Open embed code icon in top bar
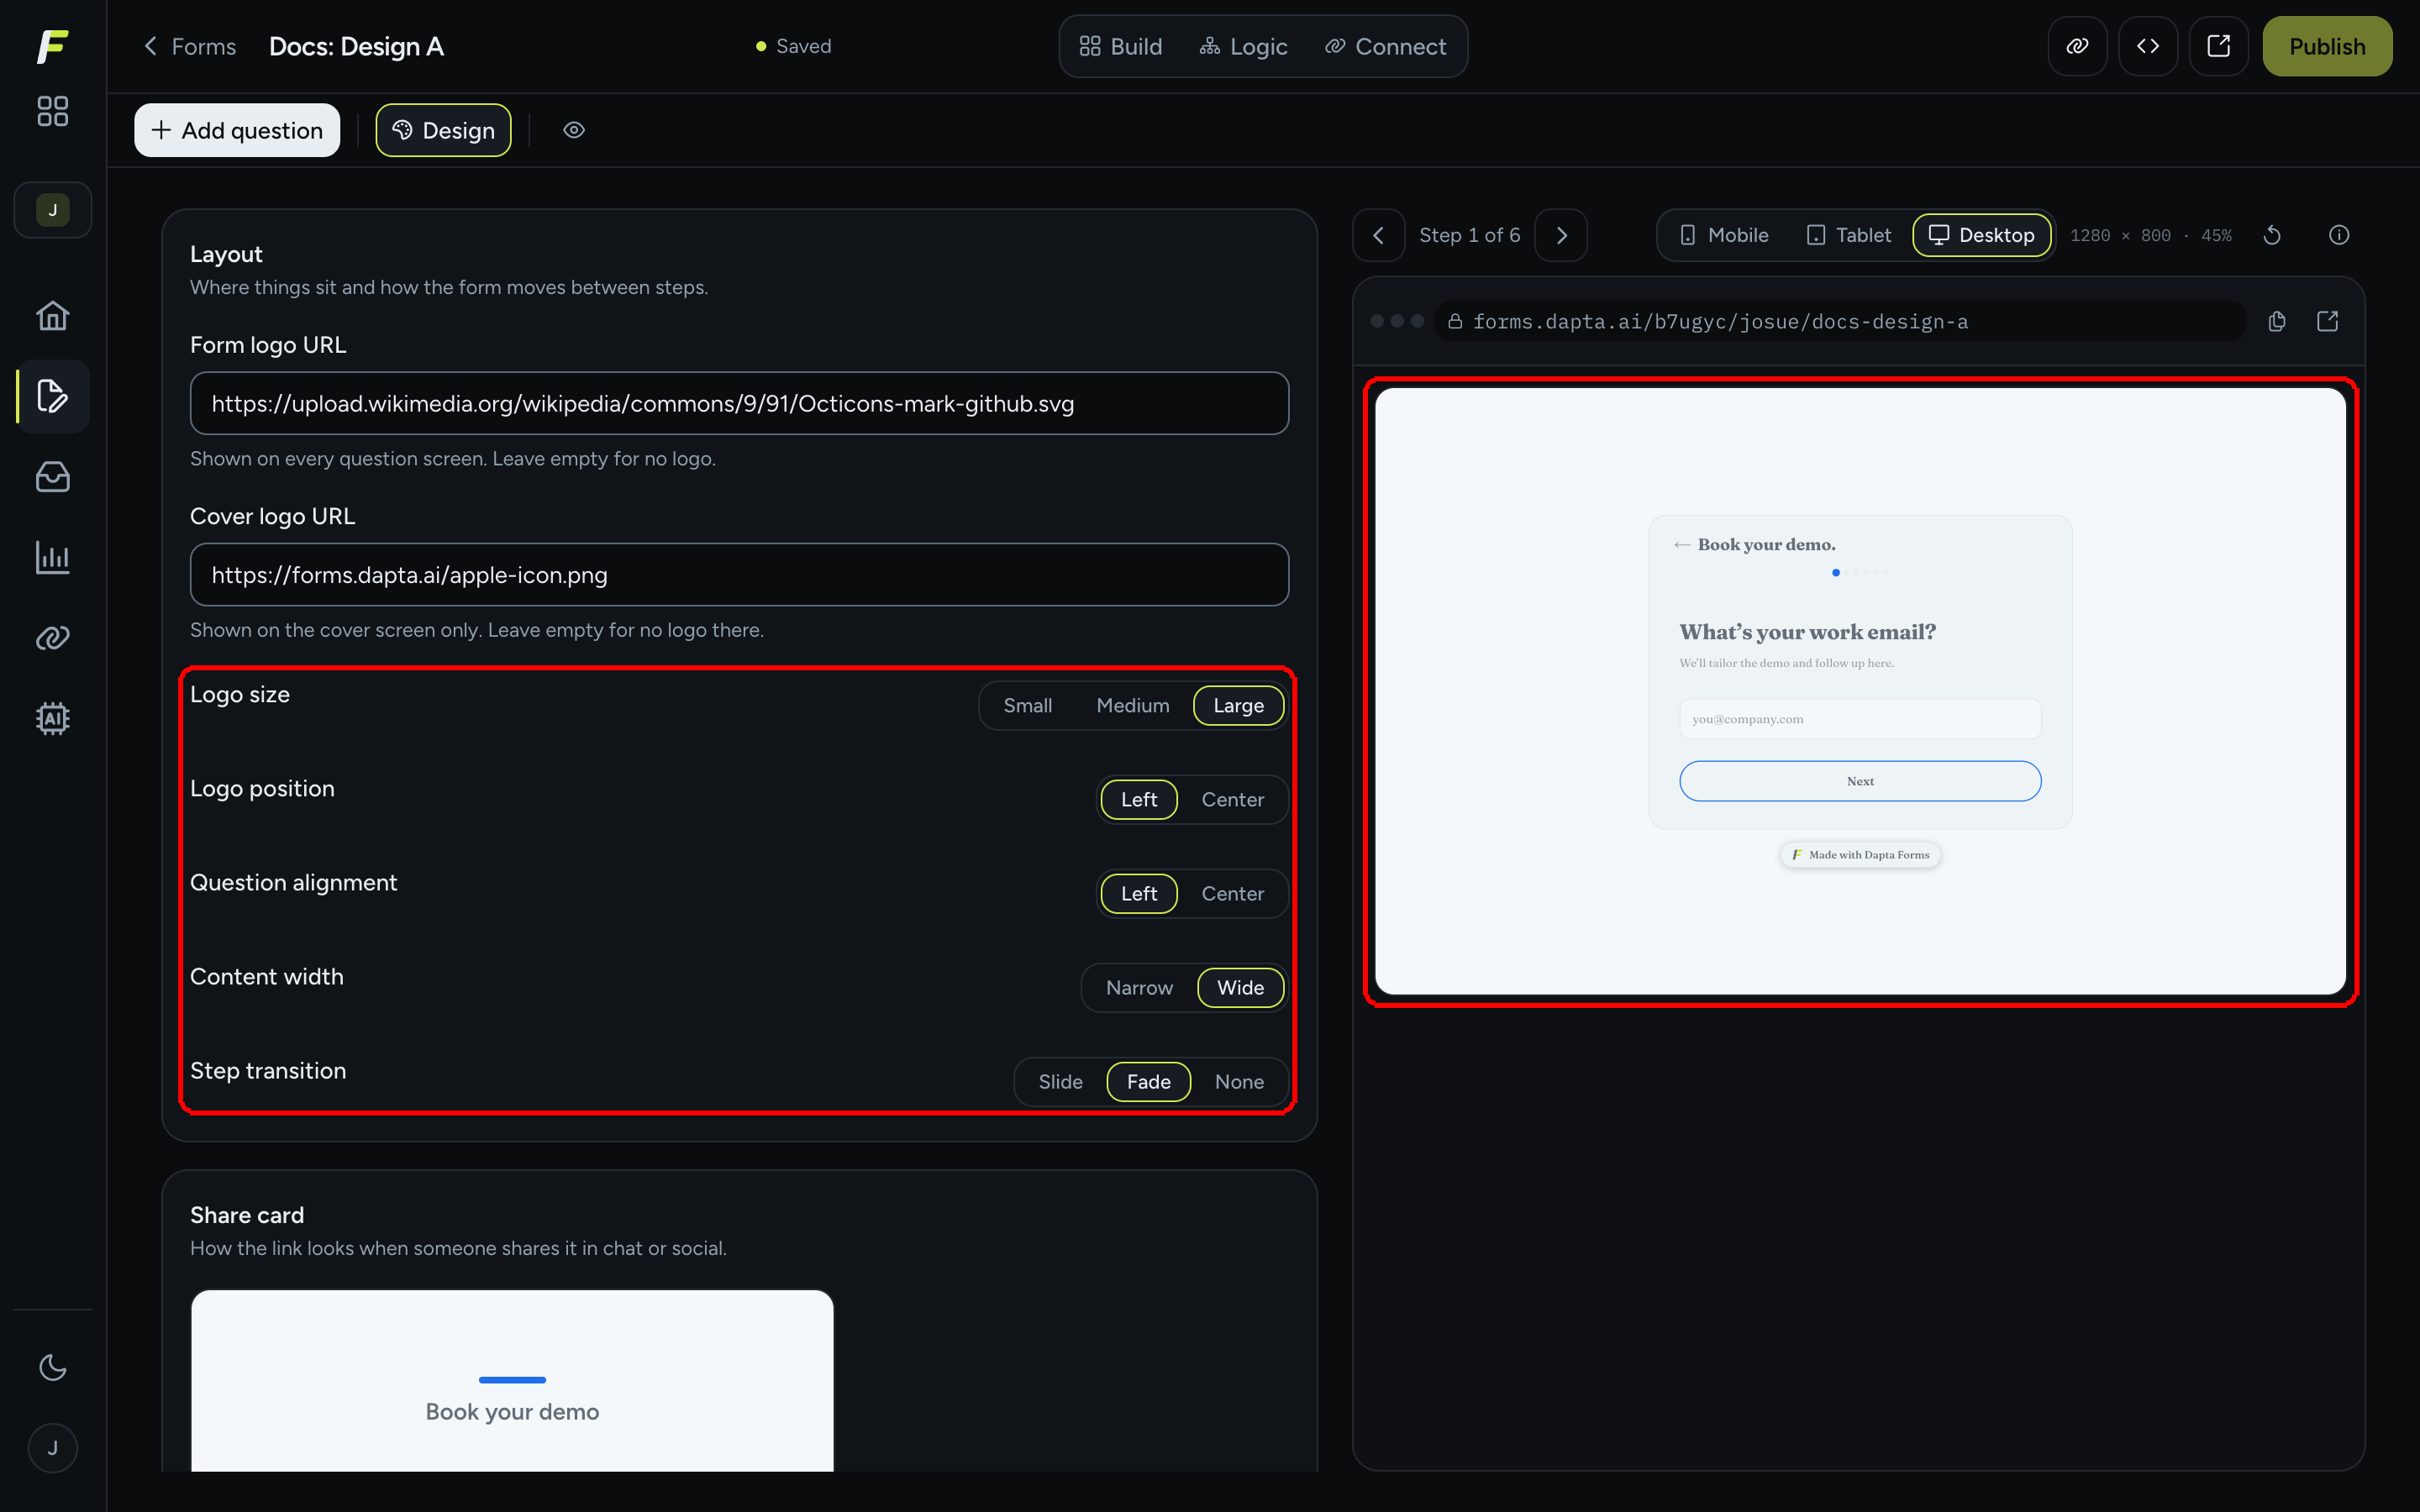Image resolution: width=2420 pixels, height=1512 pixels. (2147, 46)
